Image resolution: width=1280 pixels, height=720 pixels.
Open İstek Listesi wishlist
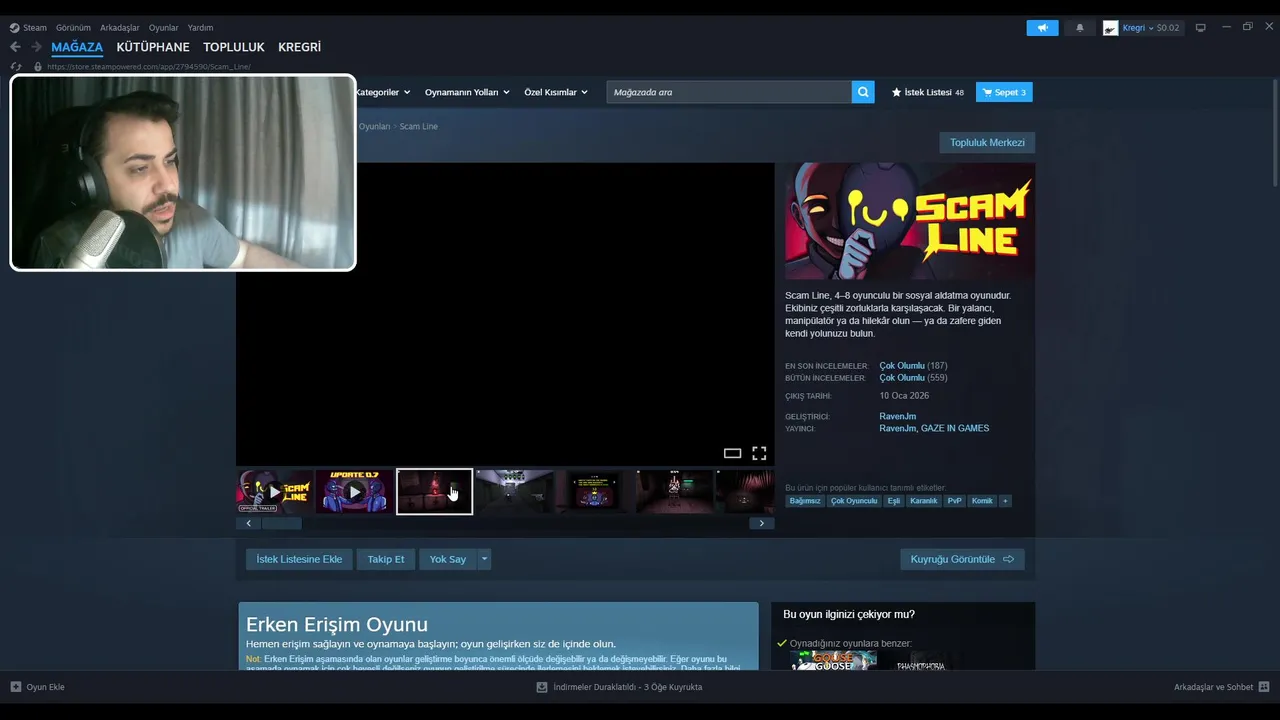(x=928, y=92)
